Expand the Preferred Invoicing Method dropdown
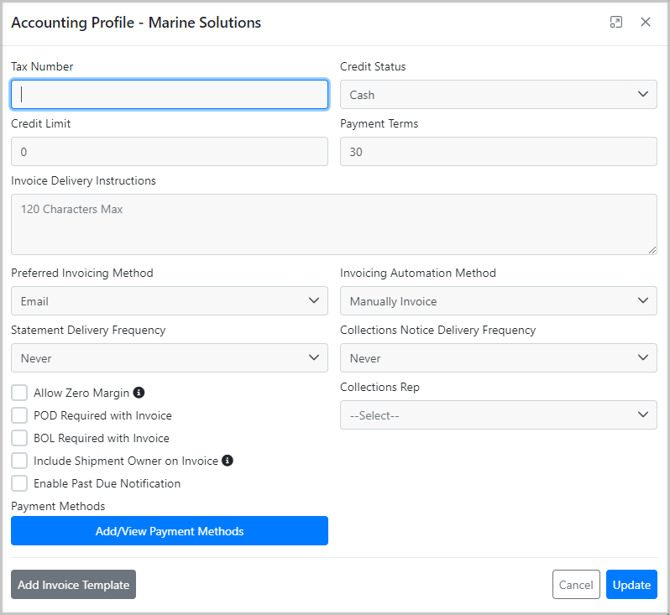The height and width of the screenshot is (615, 670). [169, 301]
